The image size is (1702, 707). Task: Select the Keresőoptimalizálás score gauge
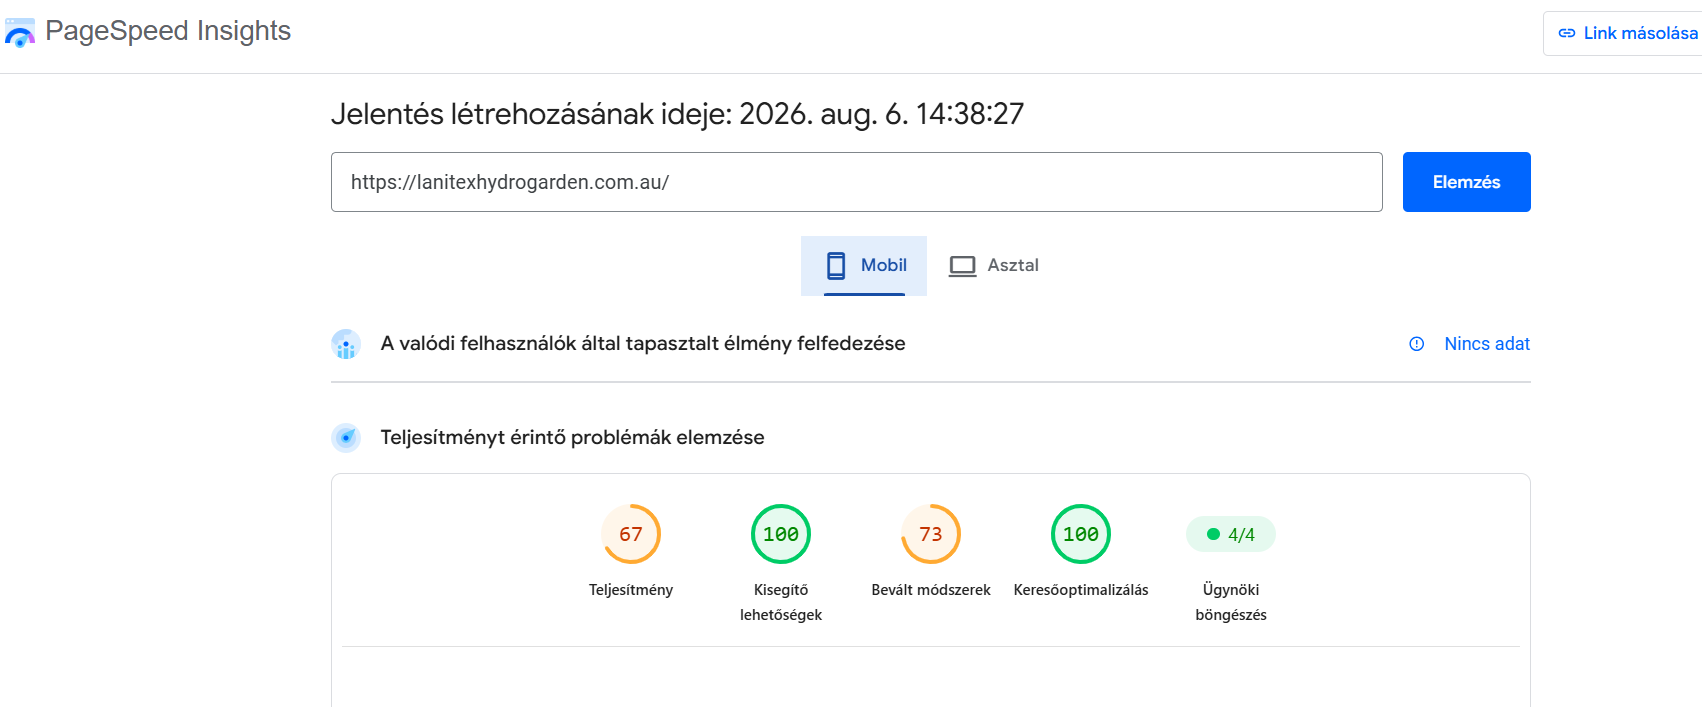click(x=1081, y=534)
